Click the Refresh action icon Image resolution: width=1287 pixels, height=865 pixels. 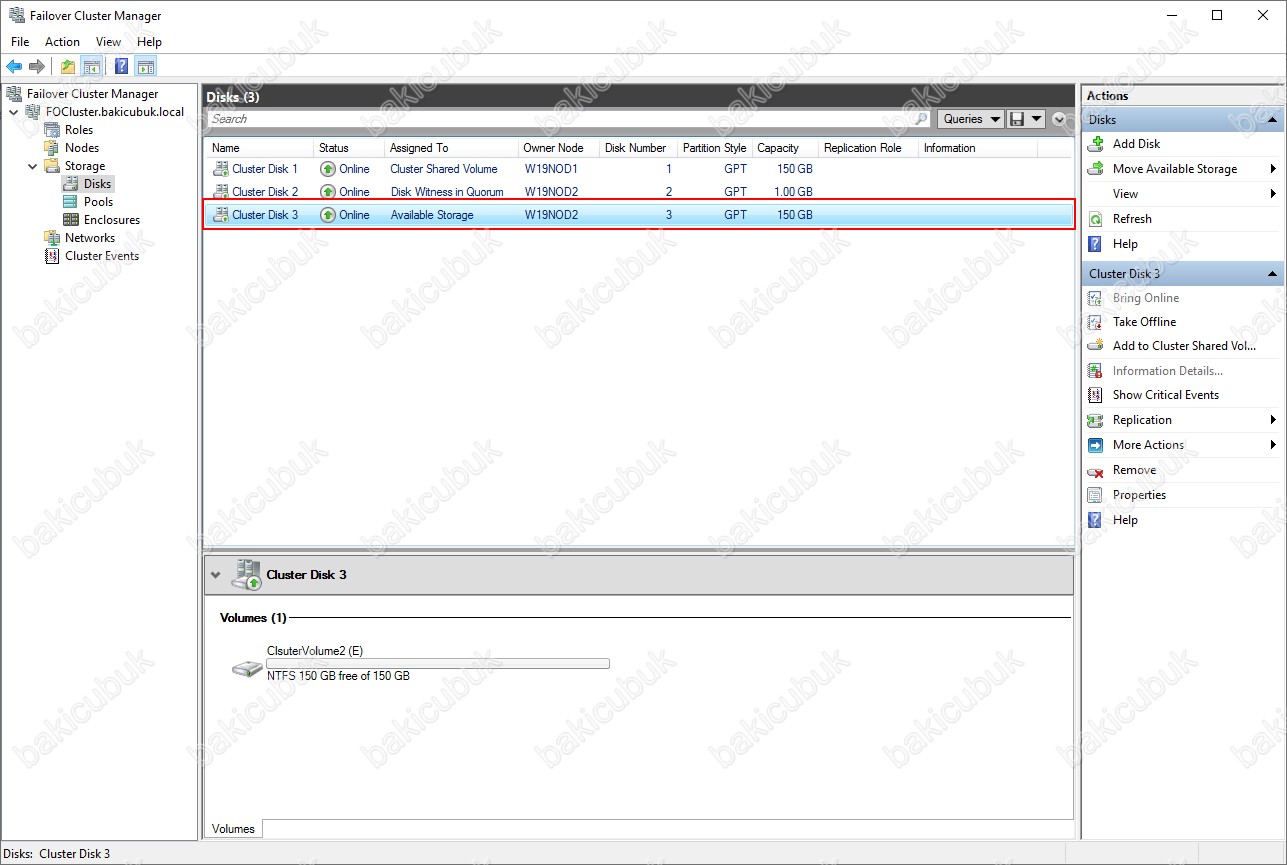[x=1095, y=219]
